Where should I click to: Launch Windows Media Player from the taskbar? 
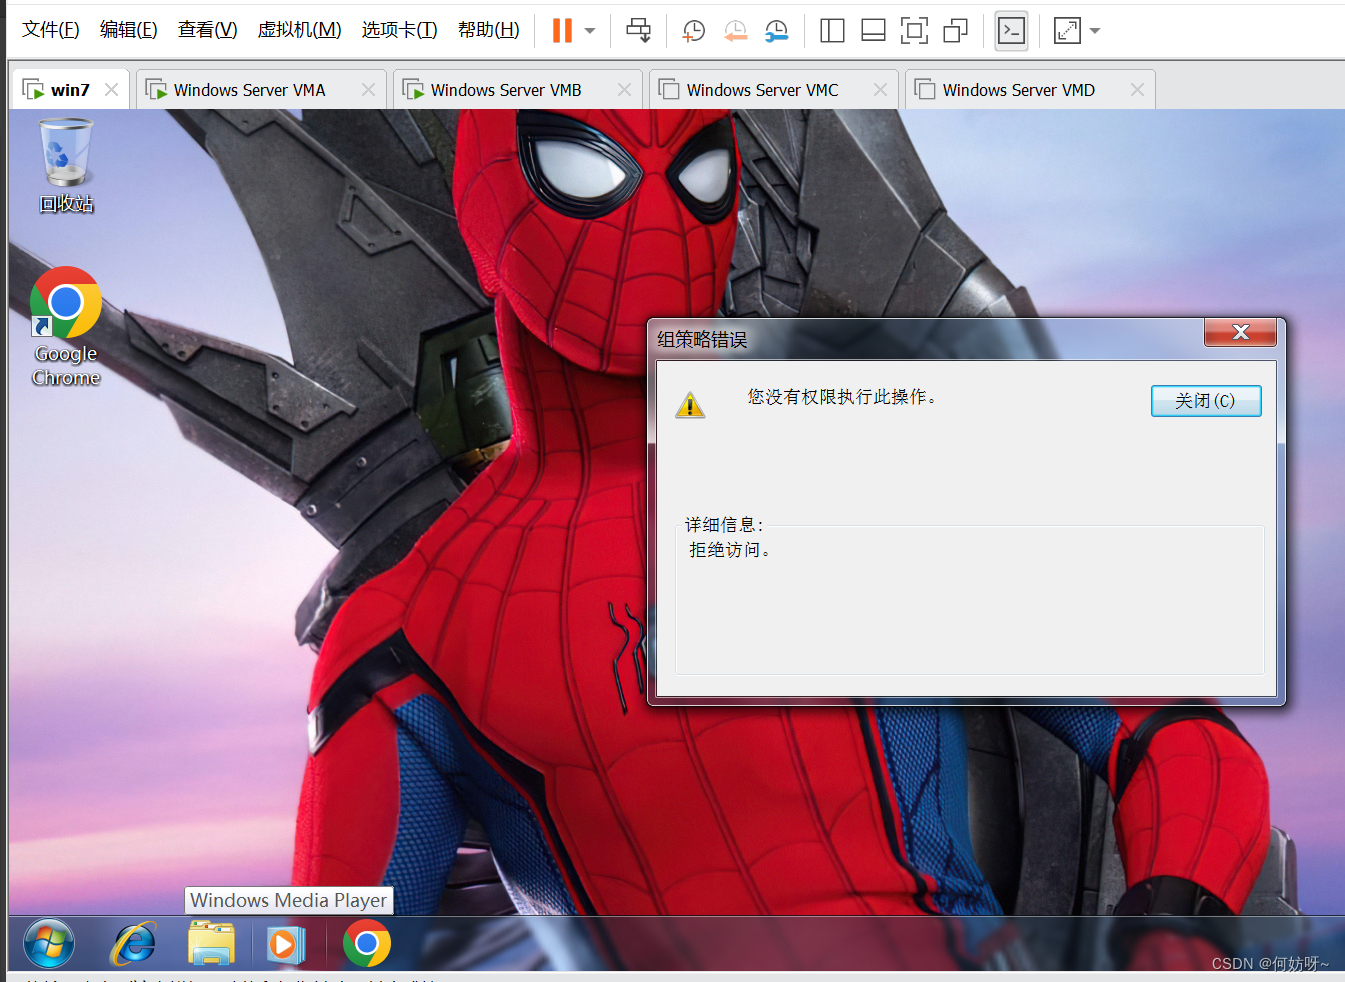pyautogui.click(x=286, y=944)
